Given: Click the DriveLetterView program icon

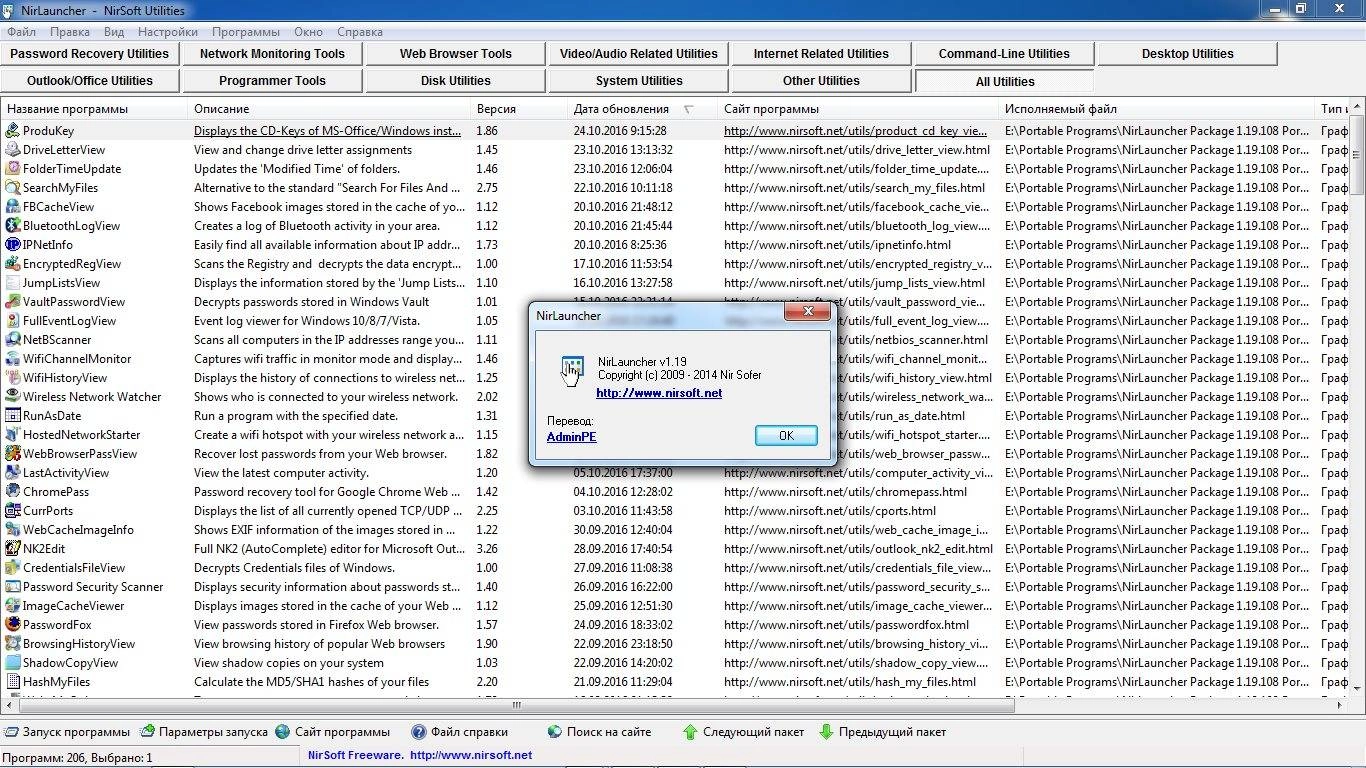Looking at the screenshot, I should click(12, 150).
